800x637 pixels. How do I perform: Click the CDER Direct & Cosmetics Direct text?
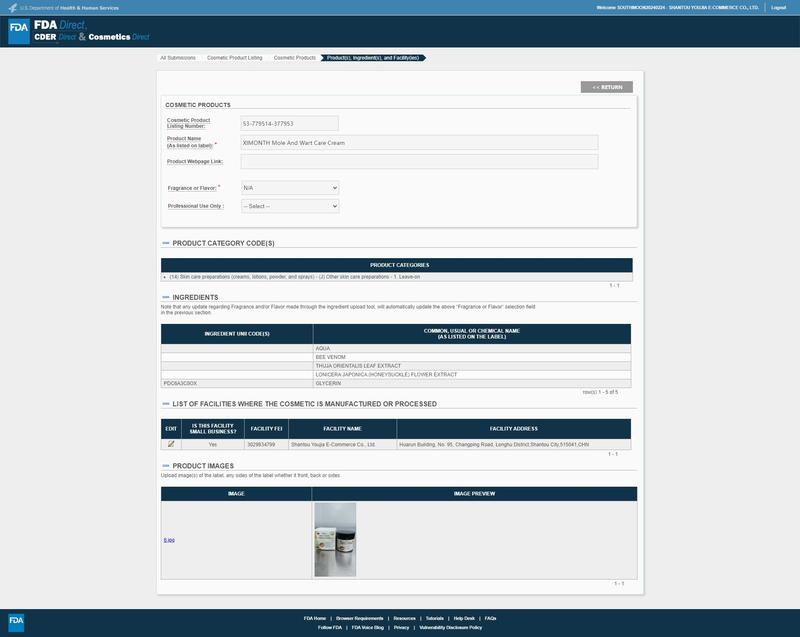coord(92,37)
